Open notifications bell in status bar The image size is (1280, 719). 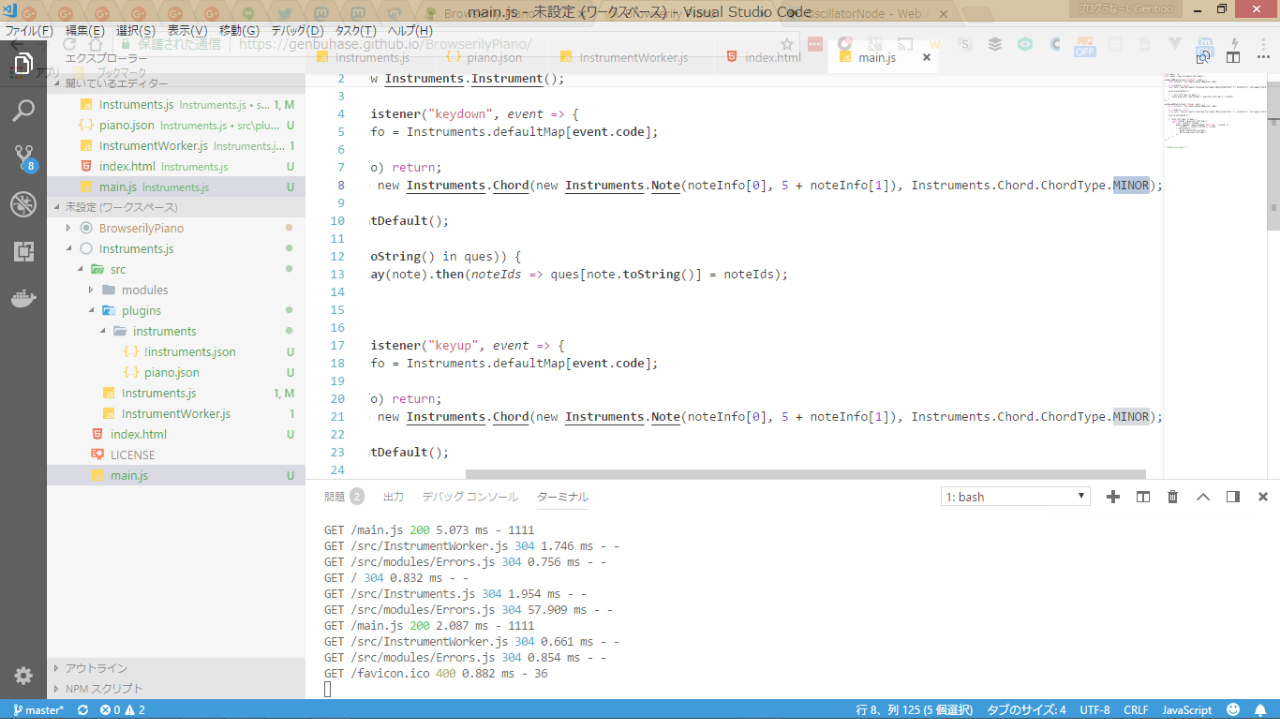(x=1260, y=710)
